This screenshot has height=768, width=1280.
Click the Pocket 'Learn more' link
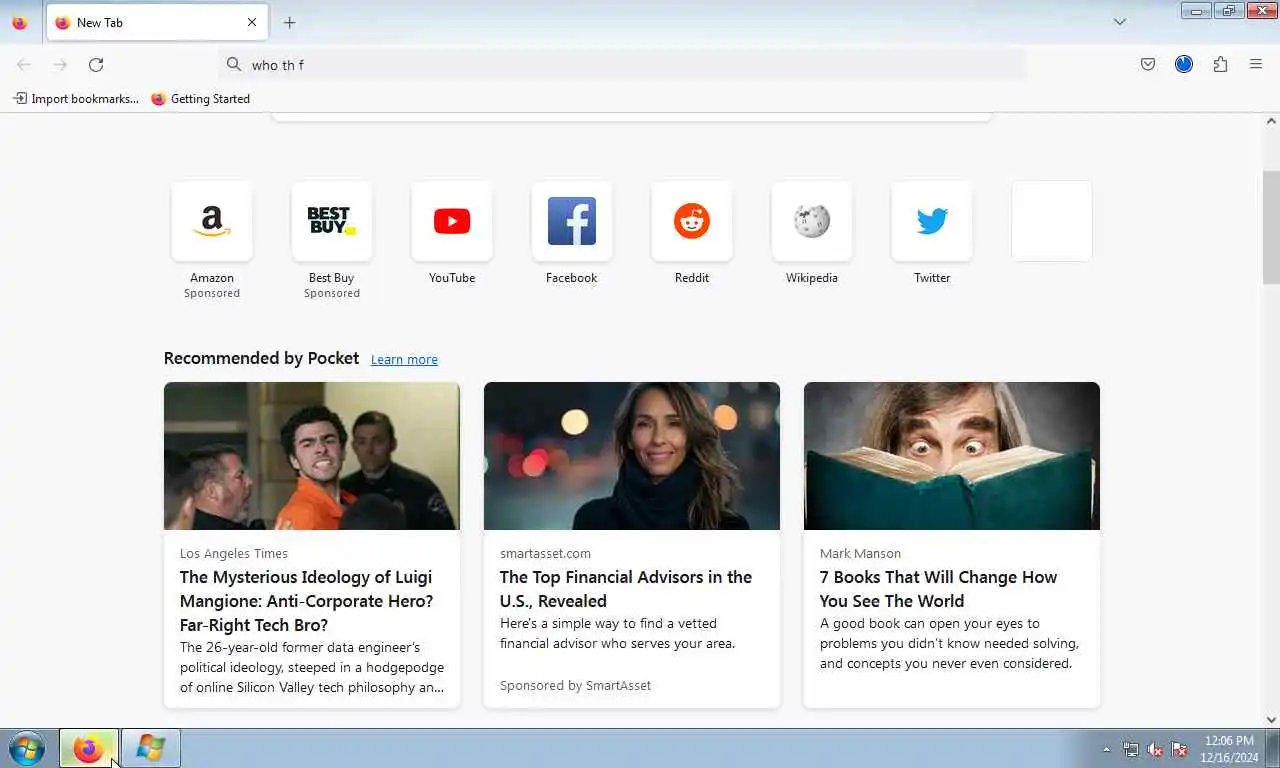click(404, 360)
